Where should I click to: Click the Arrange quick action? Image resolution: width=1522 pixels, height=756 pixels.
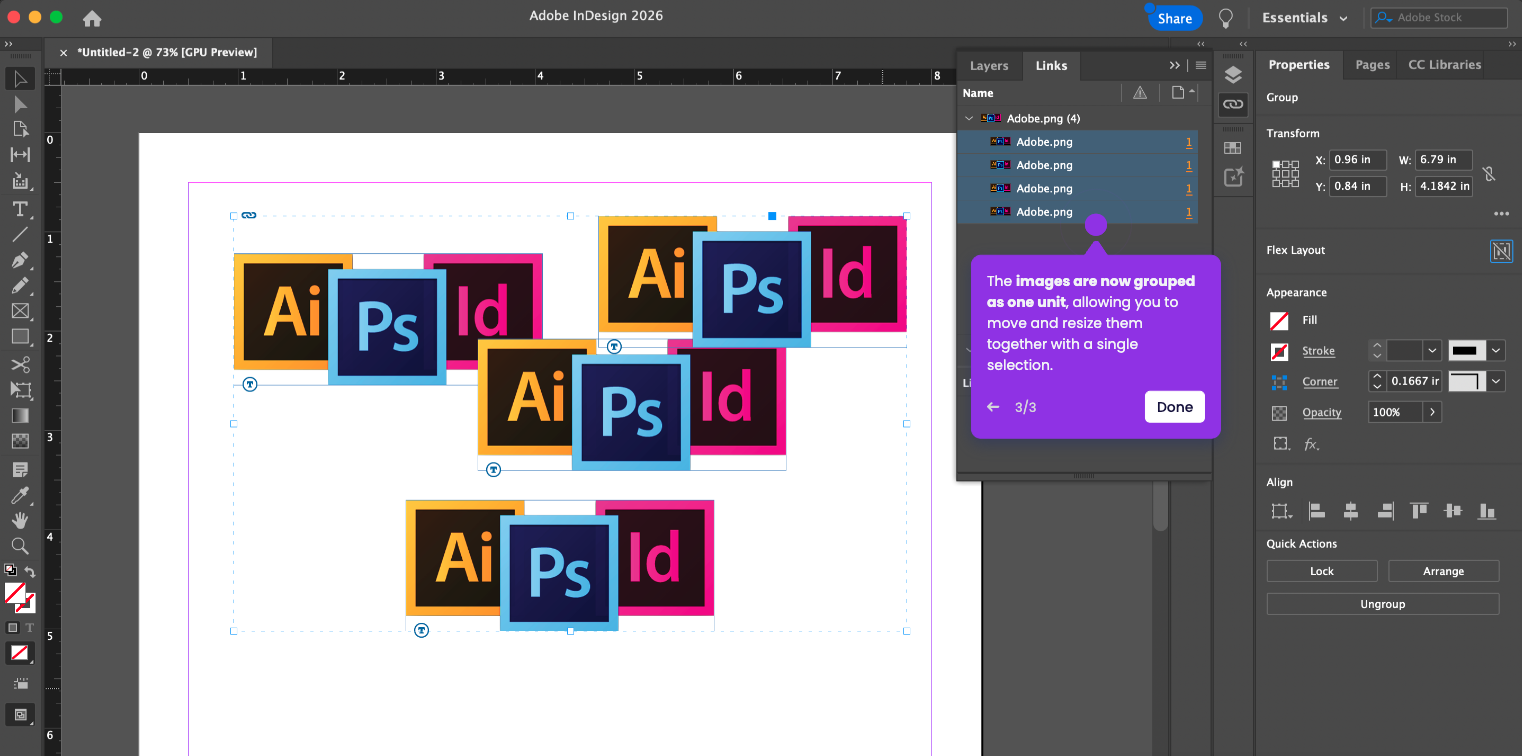coord(1443,571)
